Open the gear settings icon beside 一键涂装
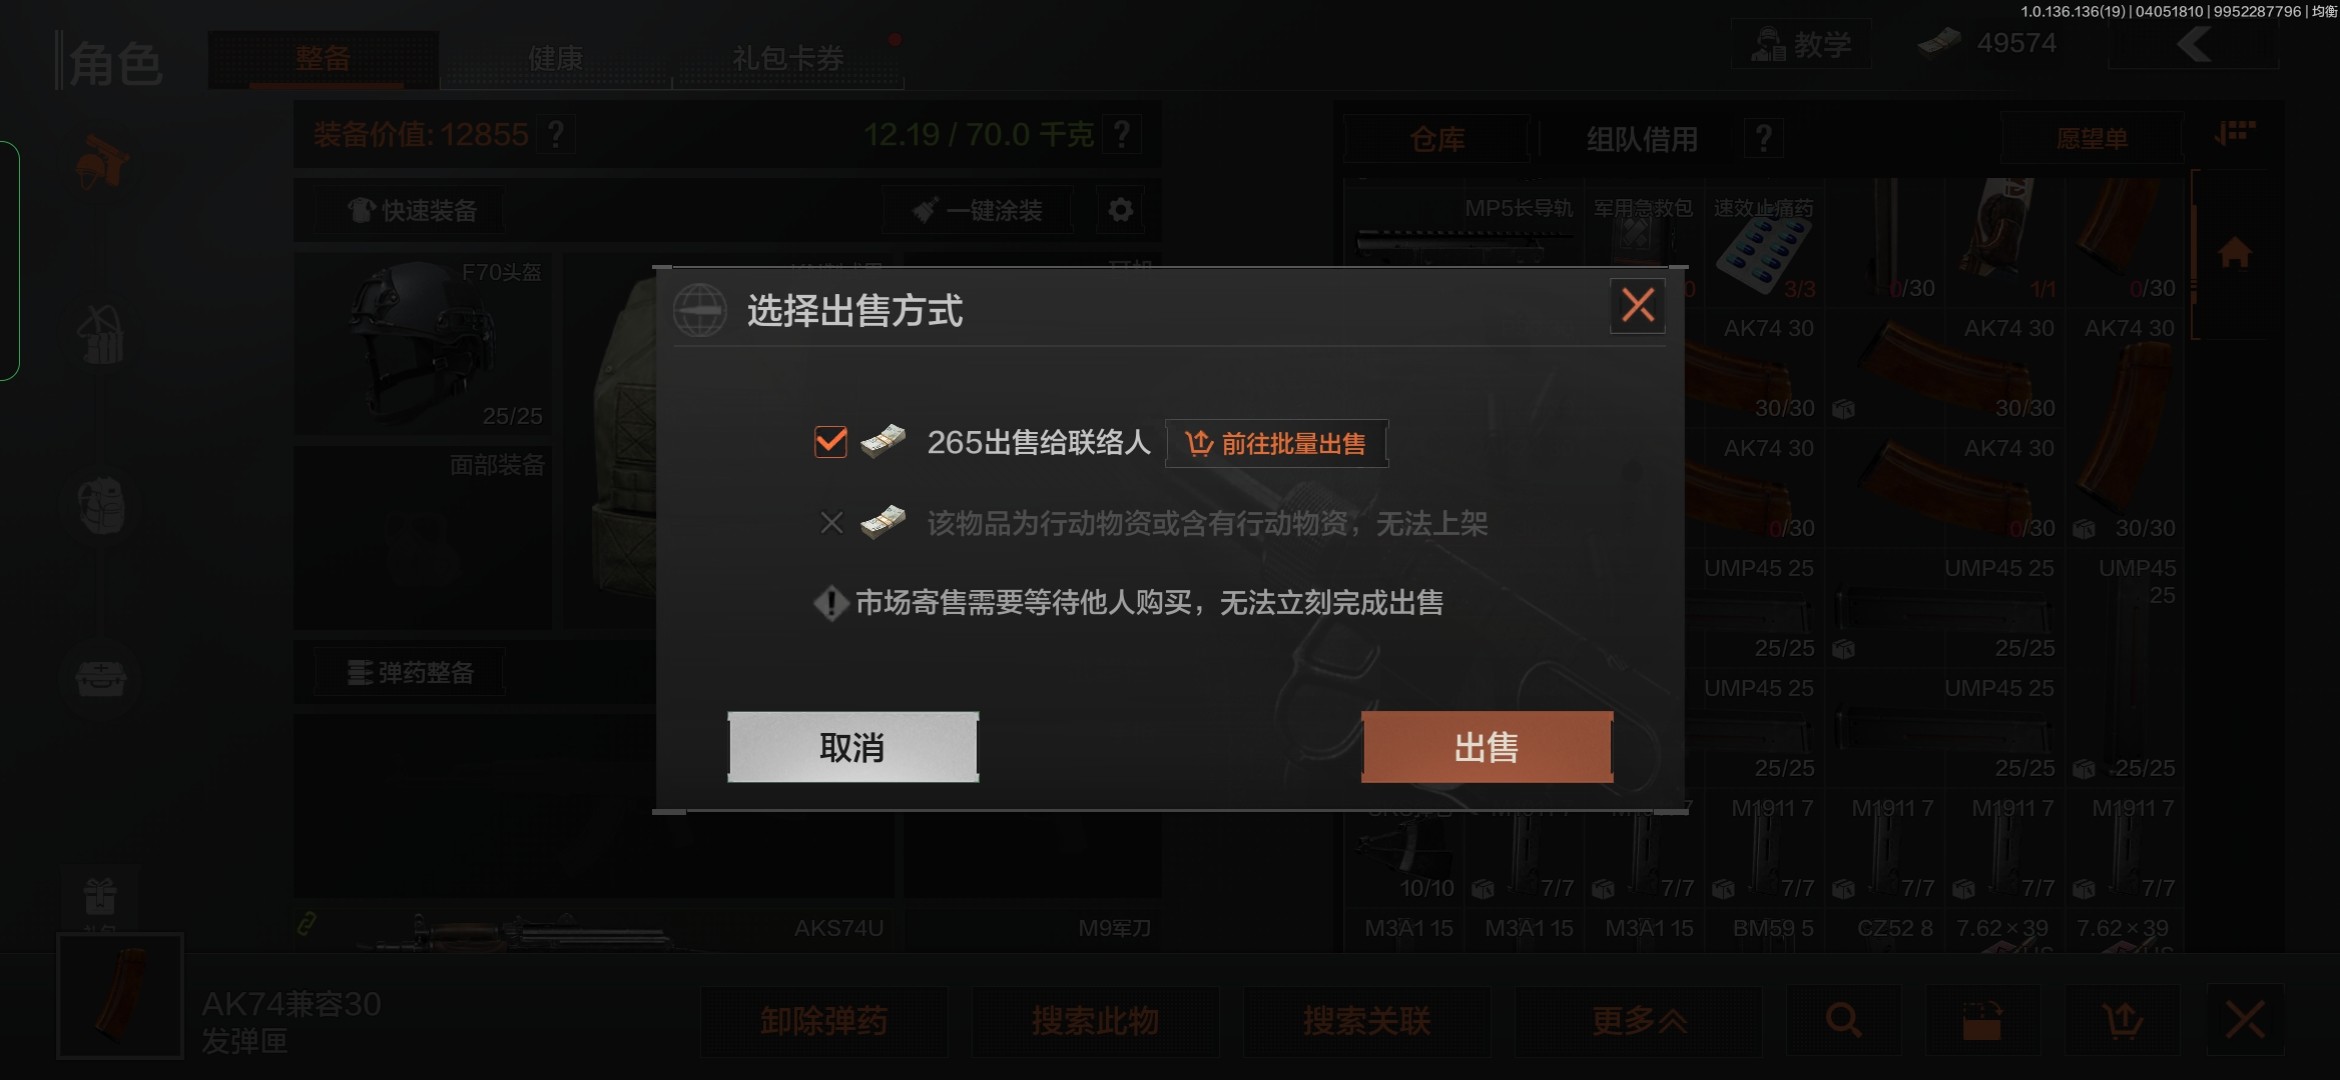Screen dimensions: 2340x1080 pyautogui.click(x=1121, y=210)
